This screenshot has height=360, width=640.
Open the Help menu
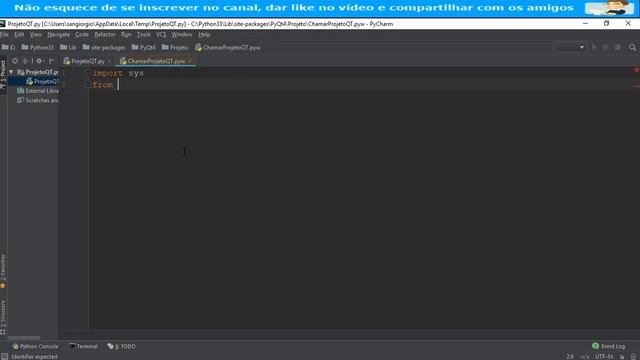click(x=204, y=35)
